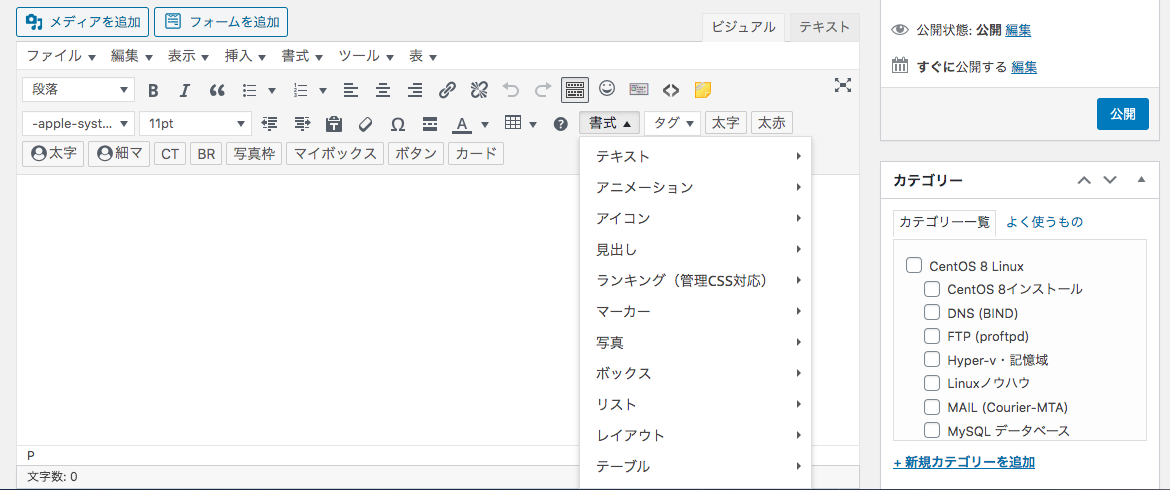The width and height of the screenshot is (1170, 490).
Task: Click the source code brackets icon
Action: point(671,90)
